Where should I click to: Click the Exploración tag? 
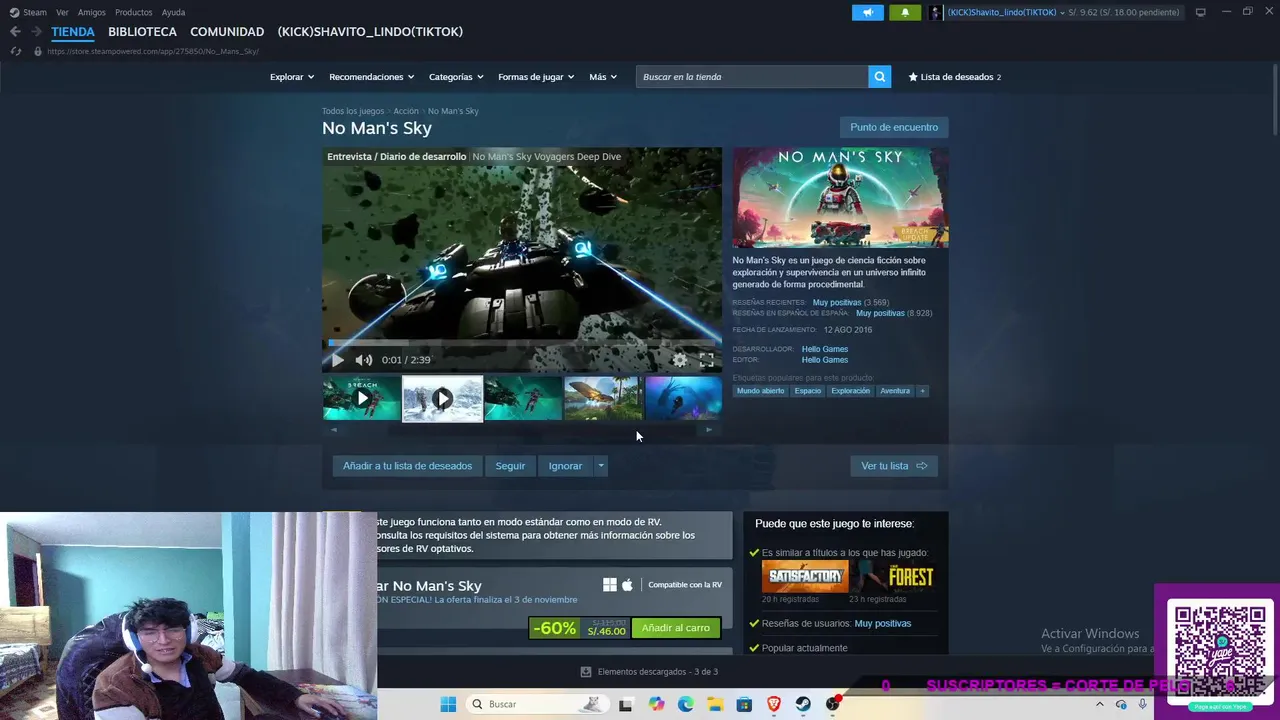click(x=851, y=391)
